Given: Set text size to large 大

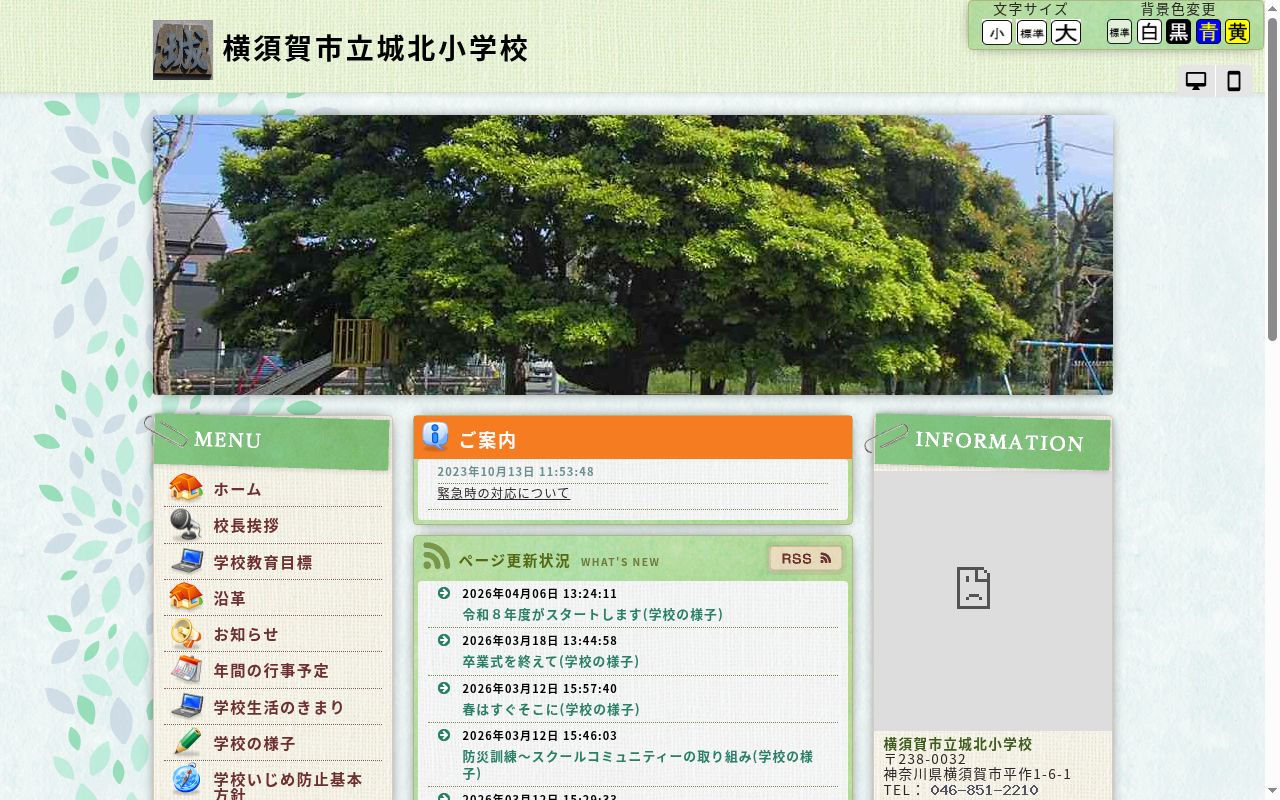Looking at the screenshot, I should pyautogui.click(x=1066, y=33).
